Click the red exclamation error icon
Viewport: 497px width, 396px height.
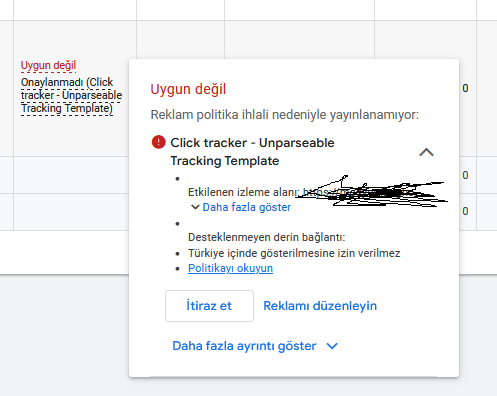coord(158,142)
